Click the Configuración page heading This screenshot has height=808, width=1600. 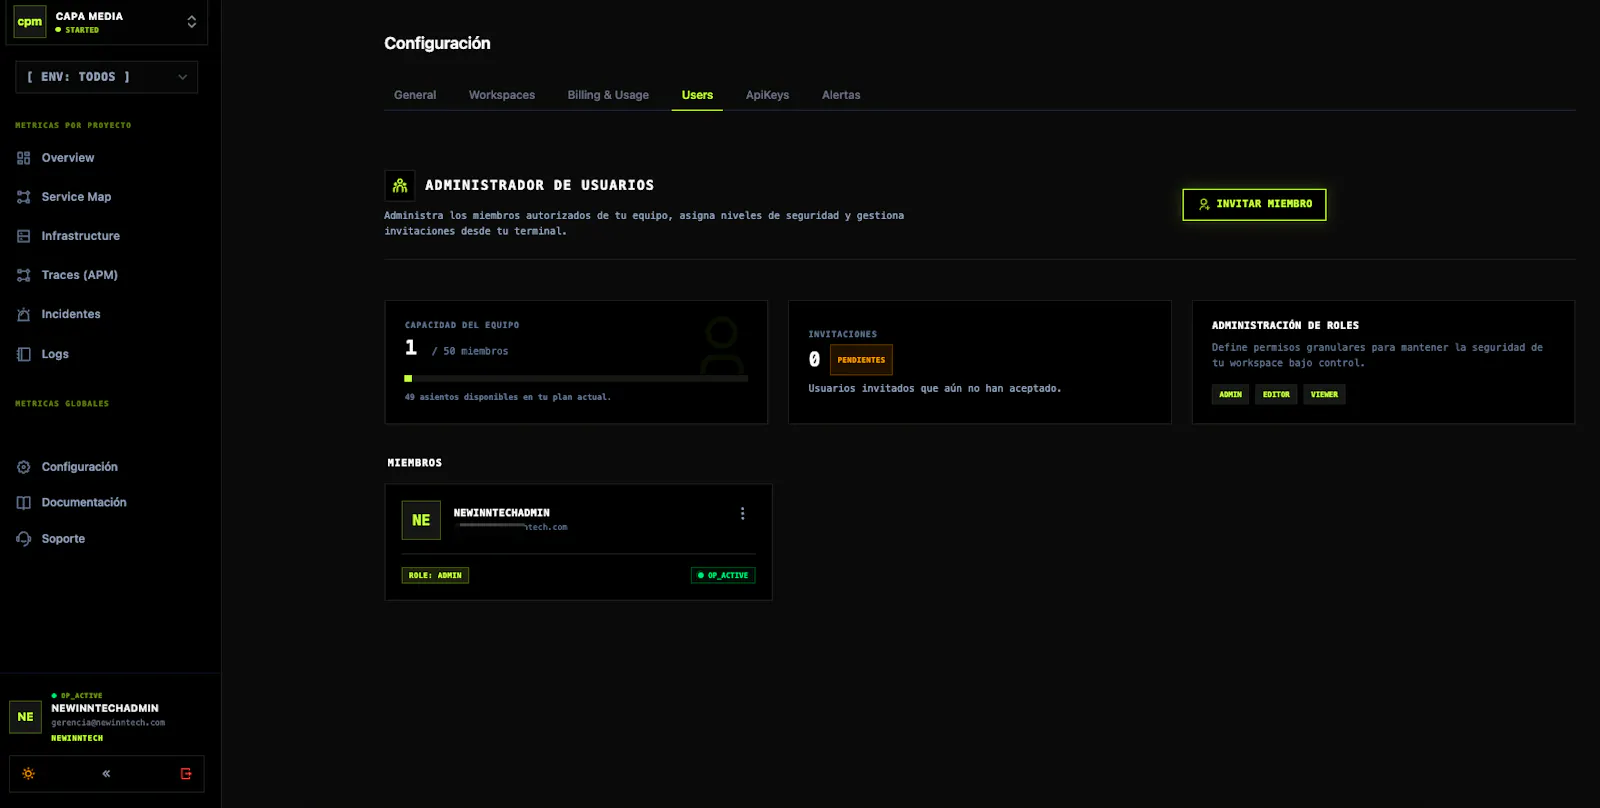(437, 43)
